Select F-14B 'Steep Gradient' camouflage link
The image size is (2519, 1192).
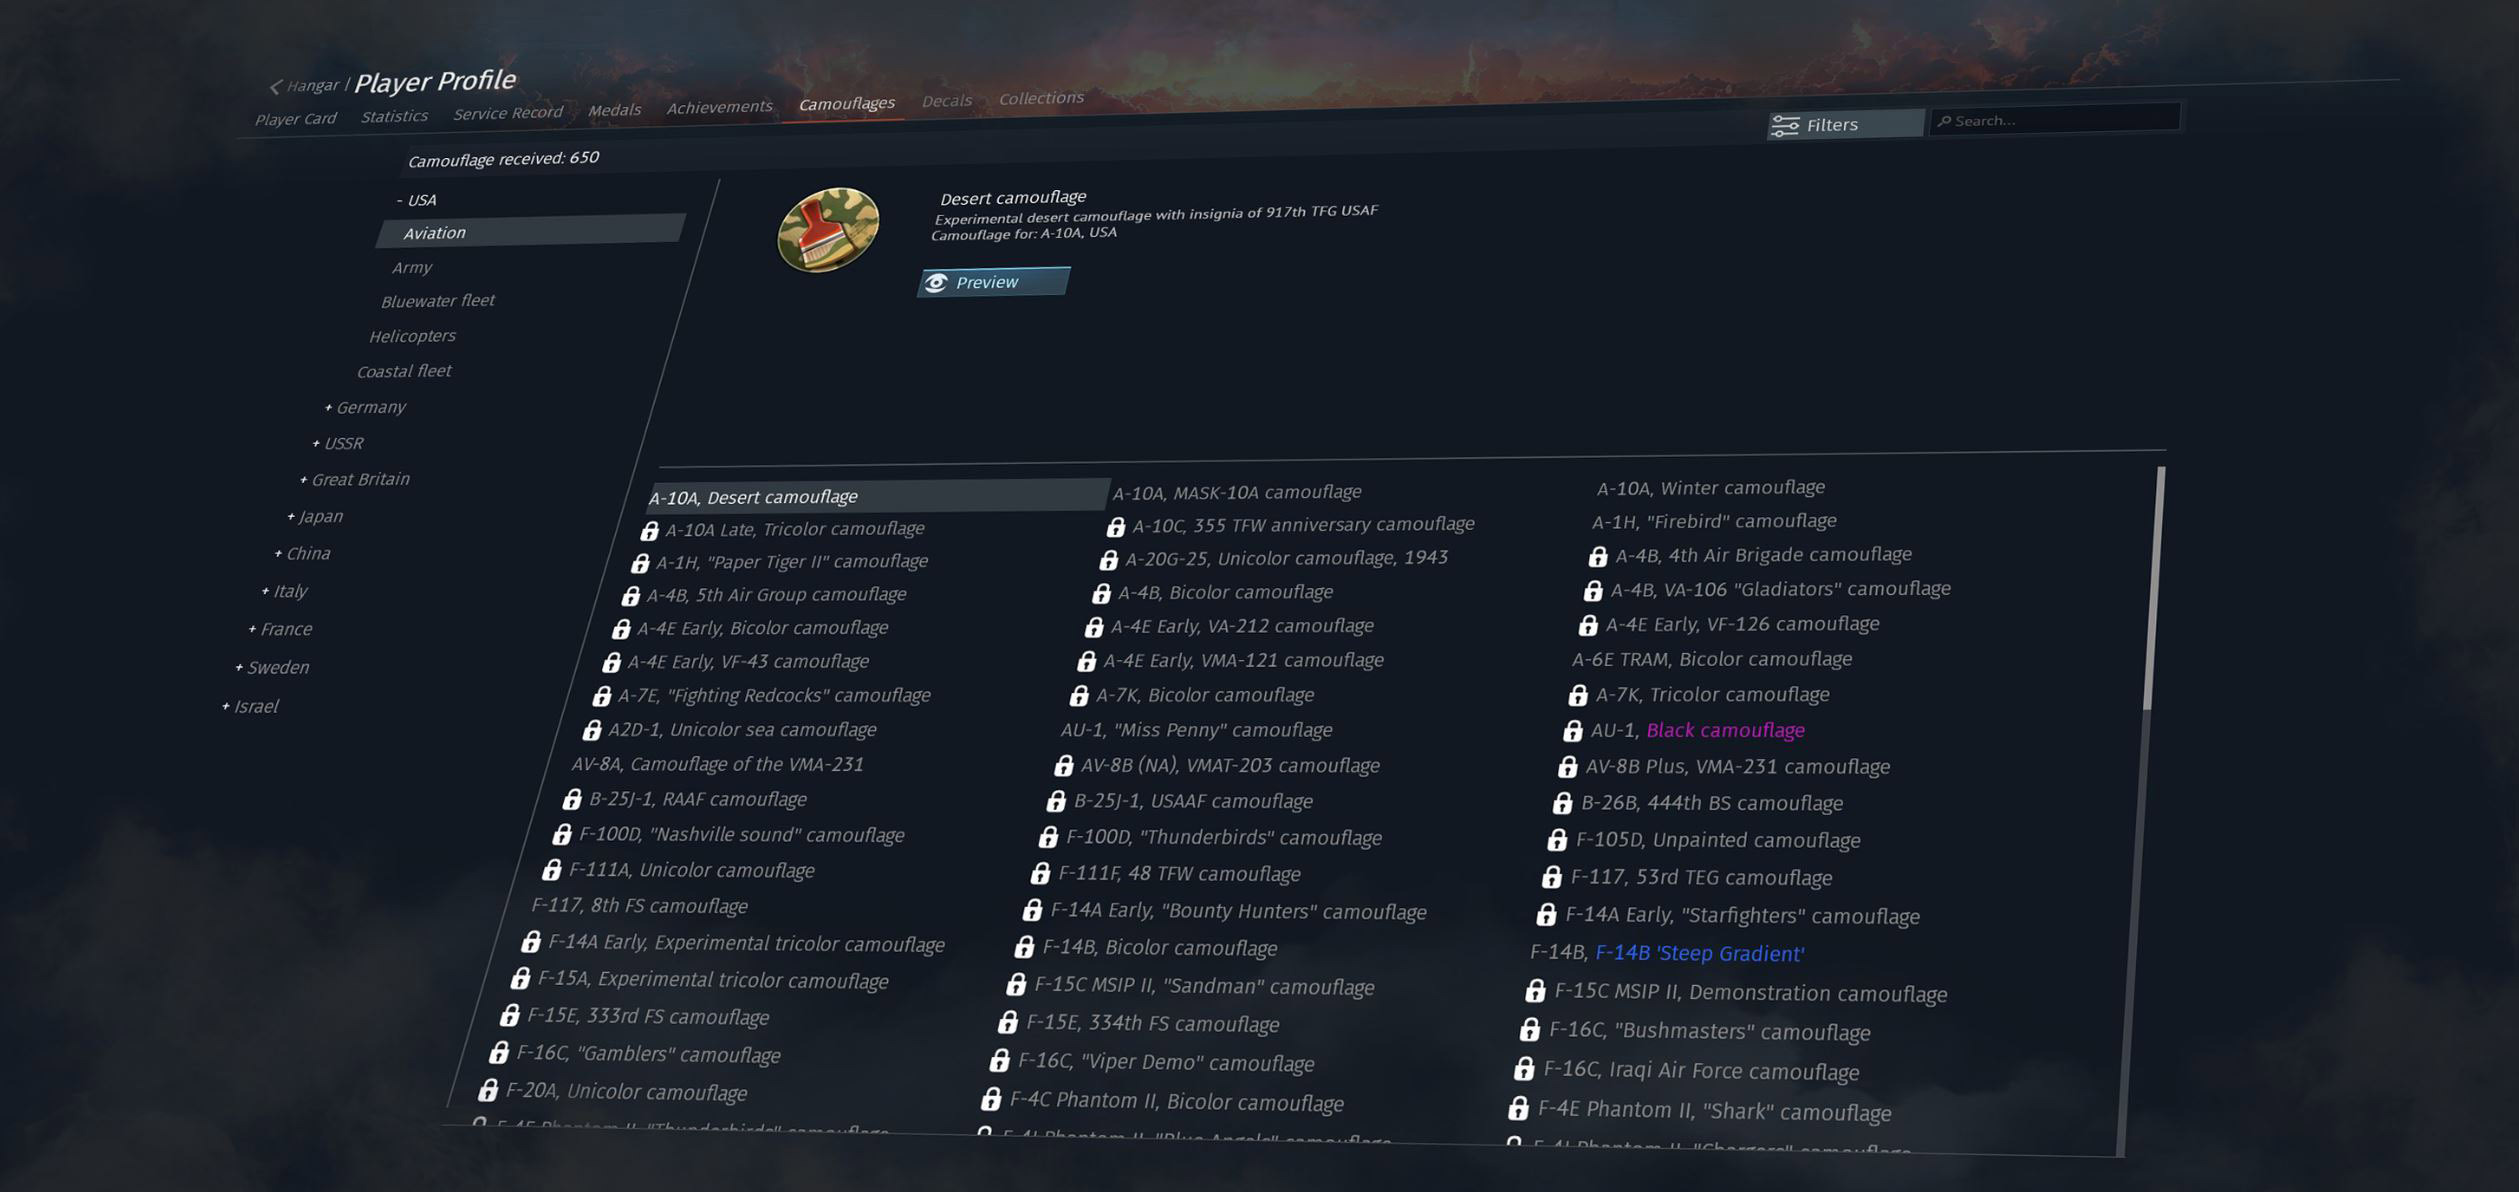pos(1700,954)
